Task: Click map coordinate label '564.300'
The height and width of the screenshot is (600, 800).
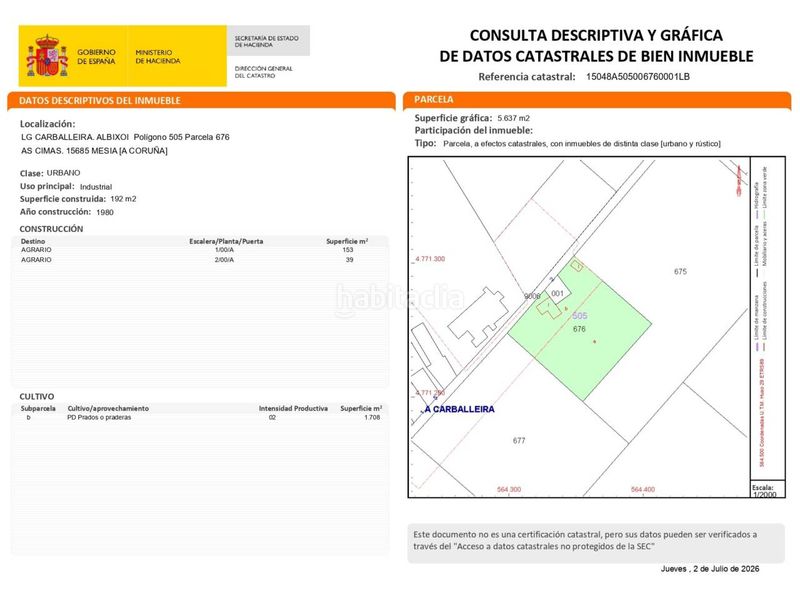Action: (509, 489)
